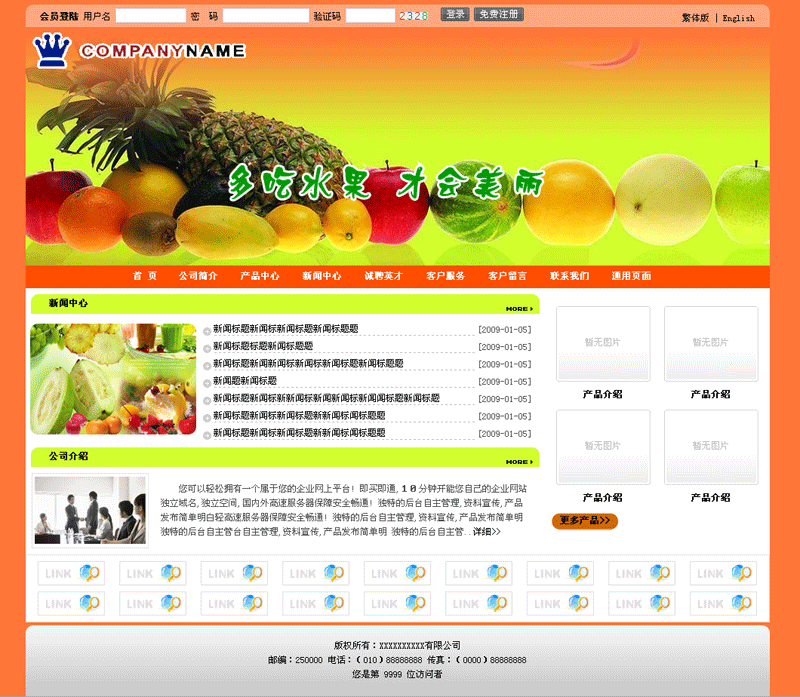
Task: Click the captcha code image 2328
Action: [x=414, y=15]
